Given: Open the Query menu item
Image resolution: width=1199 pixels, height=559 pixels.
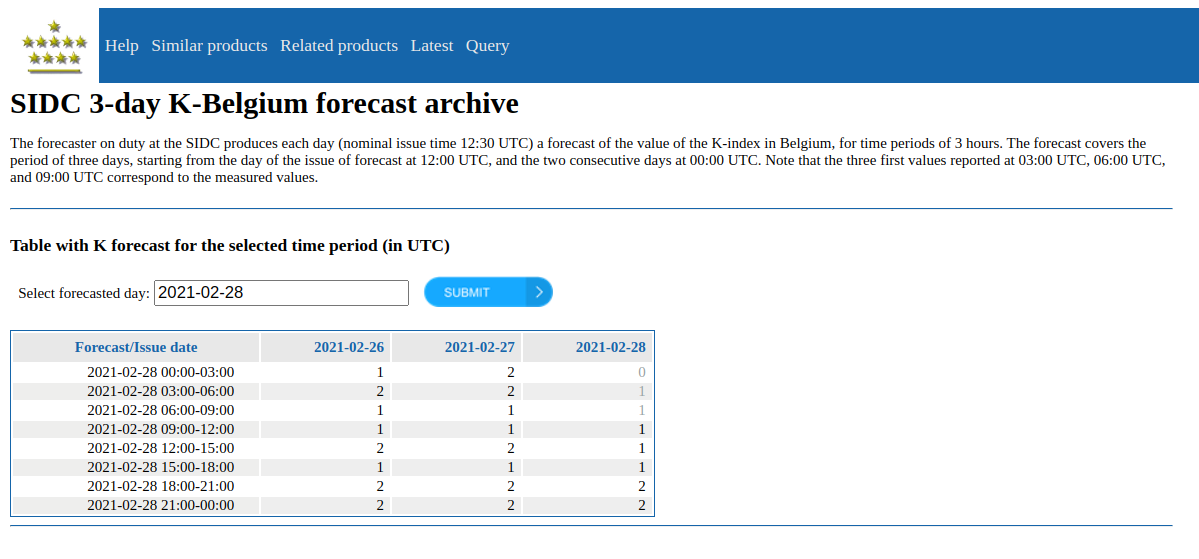Looking at the screenshot, I should tap(487, 46).
